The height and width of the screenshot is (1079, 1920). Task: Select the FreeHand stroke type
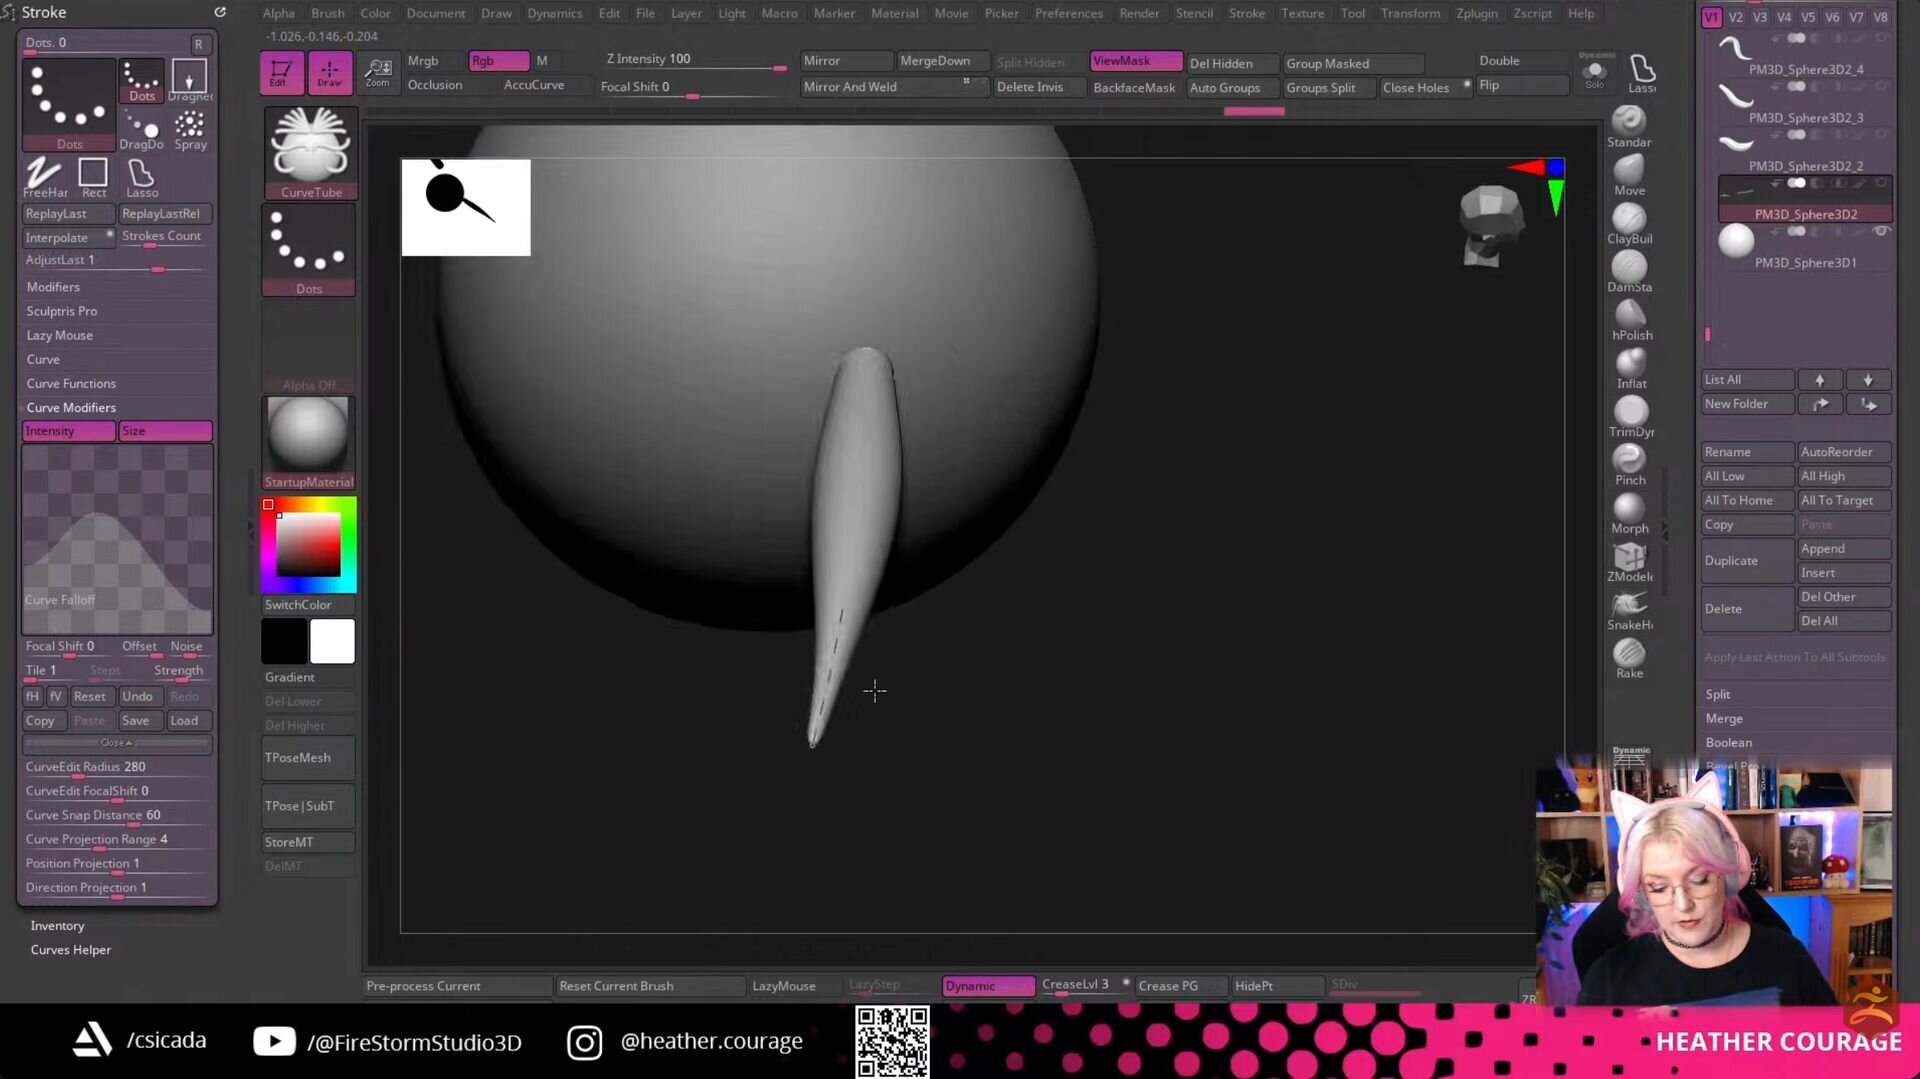coord(45,178)
